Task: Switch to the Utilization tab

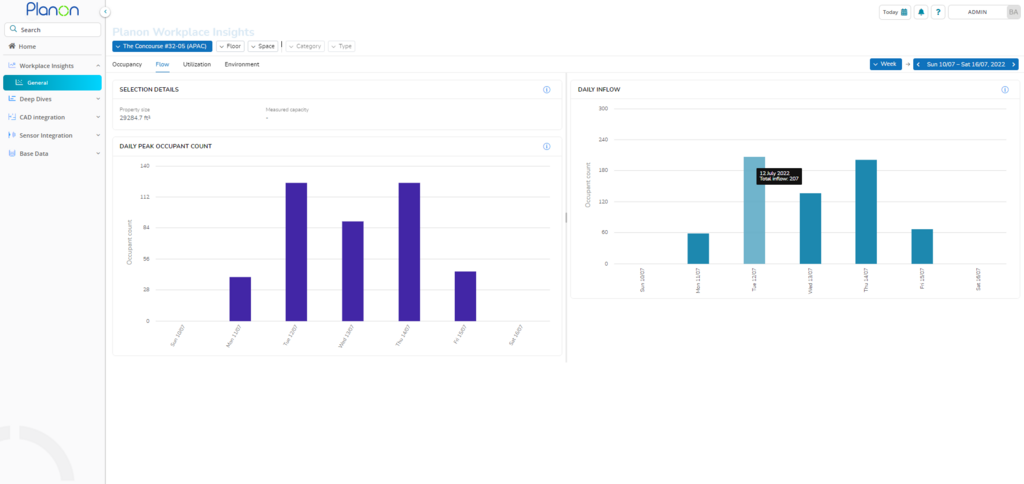Action: pos(197,65)
